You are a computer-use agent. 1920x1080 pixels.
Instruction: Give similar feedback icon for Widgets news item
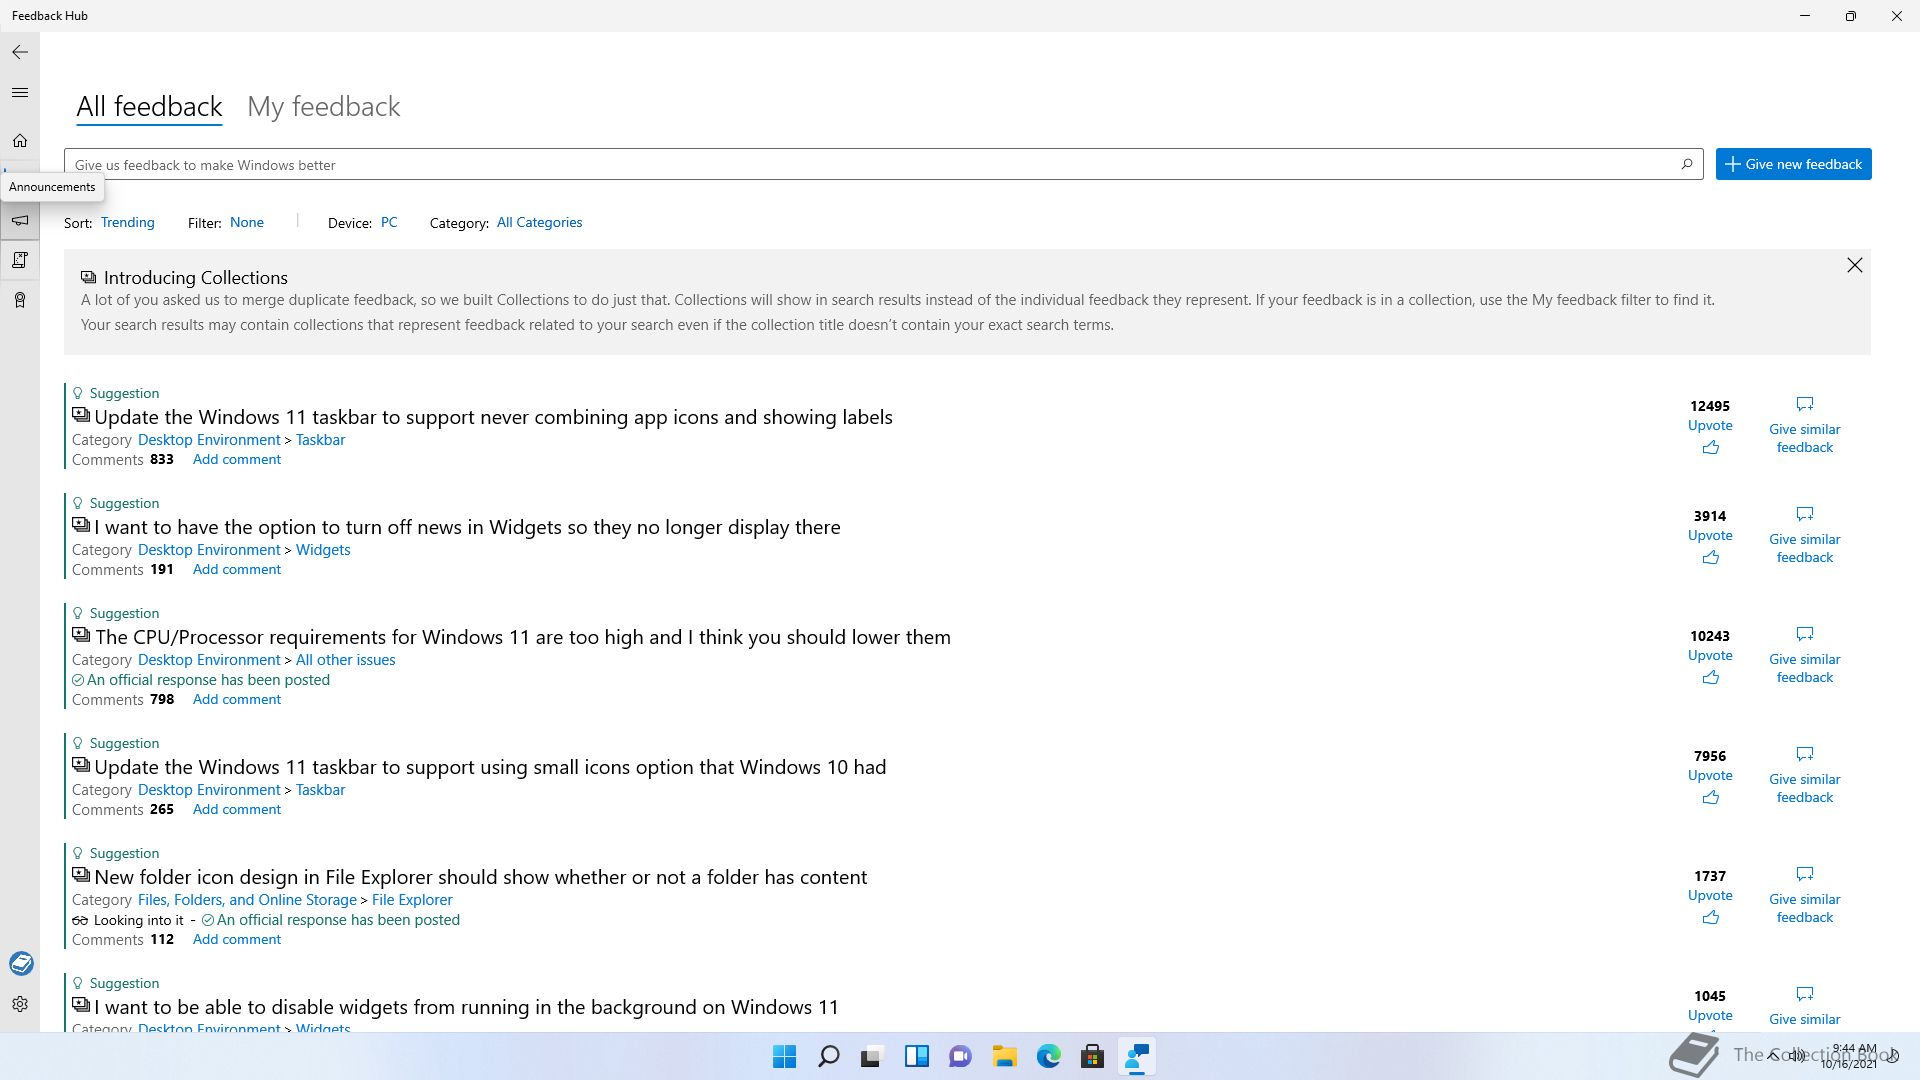tap(1805, 514)
